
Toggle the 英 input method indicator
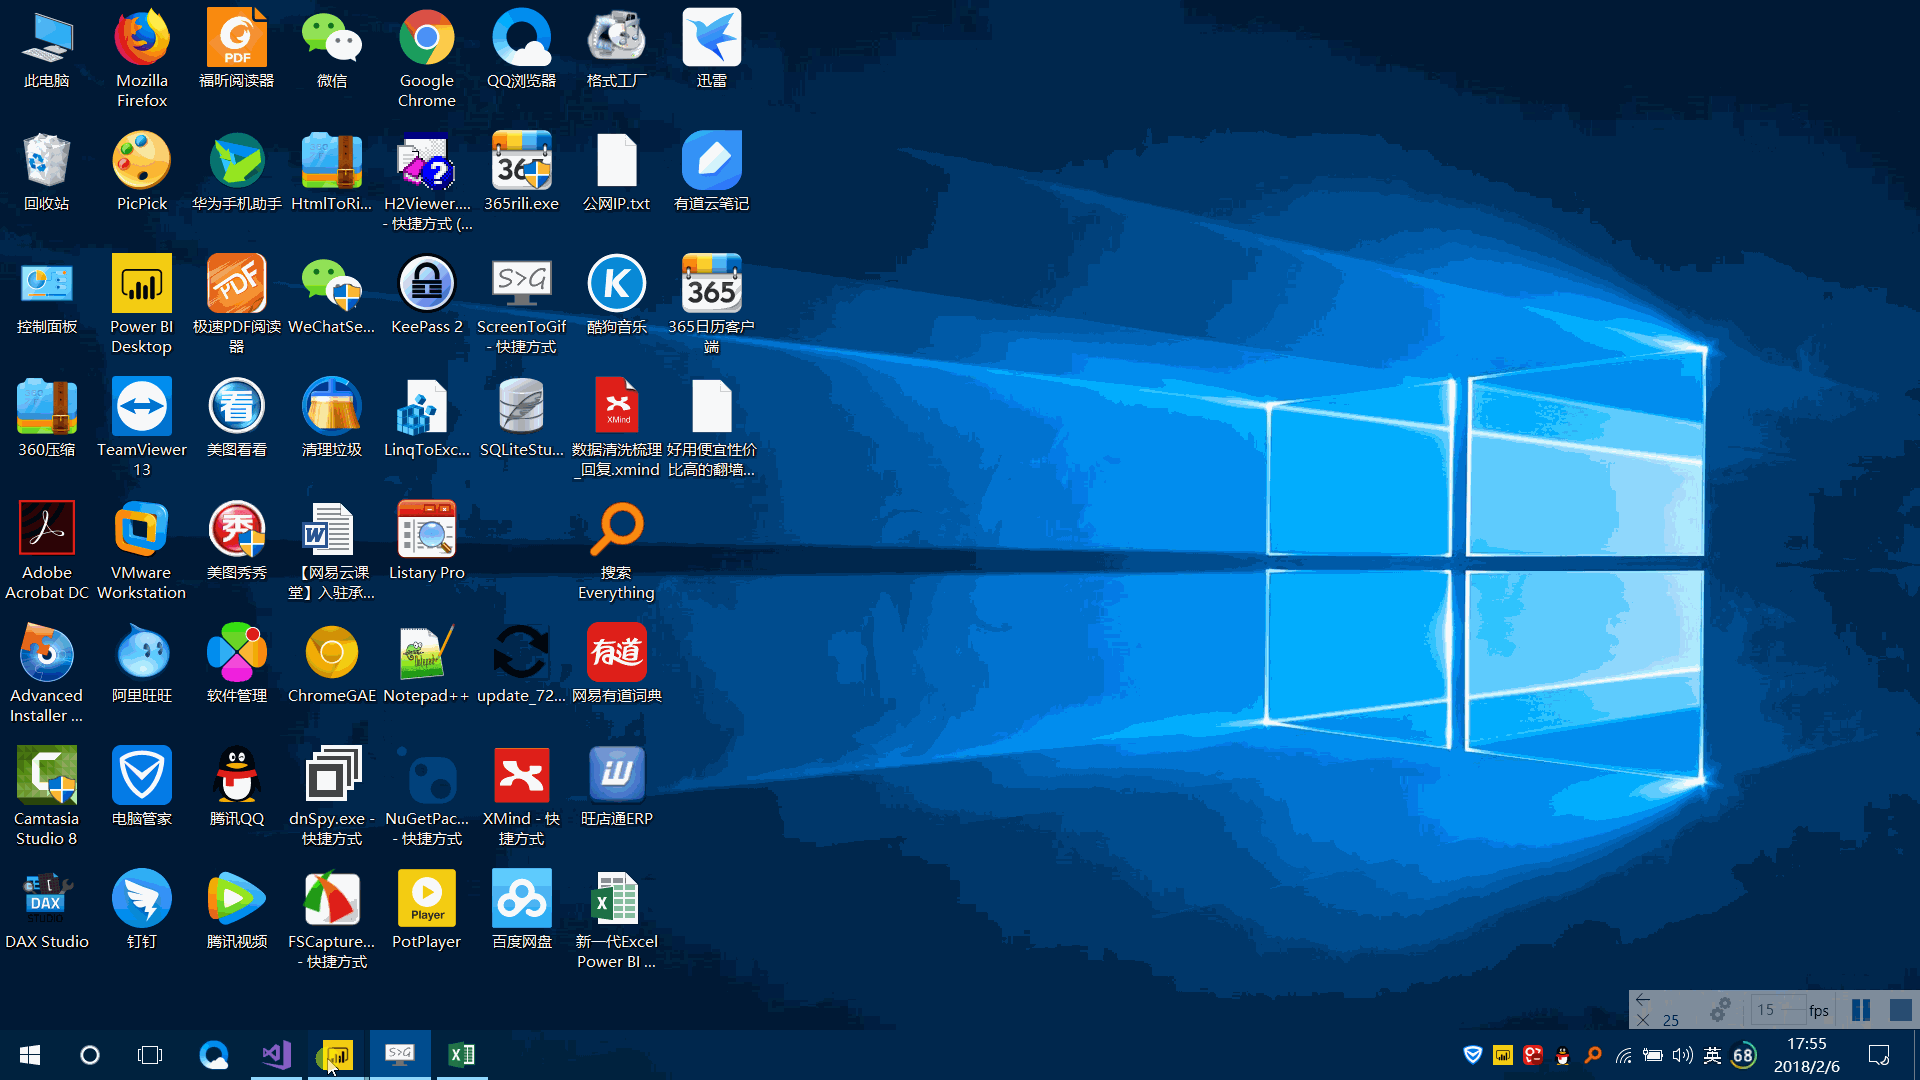pyautogui.click(x=1713, y=1055)
